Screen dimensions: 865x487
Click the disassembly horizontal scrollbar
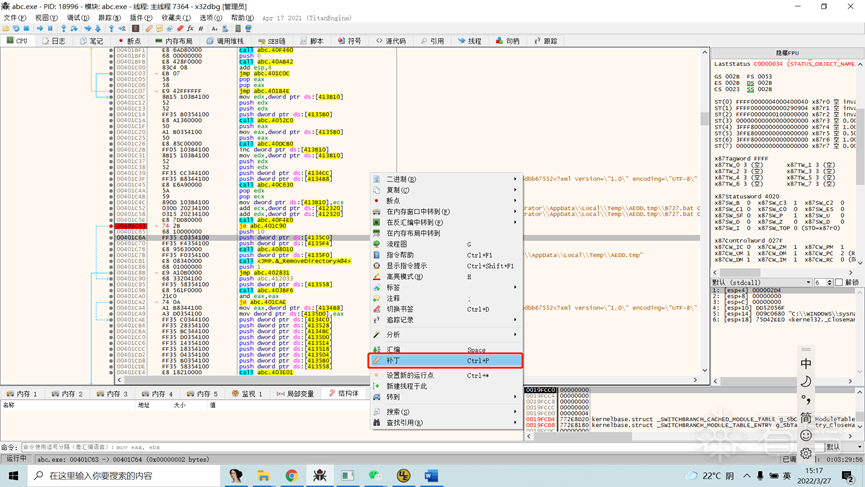point(407,379)
